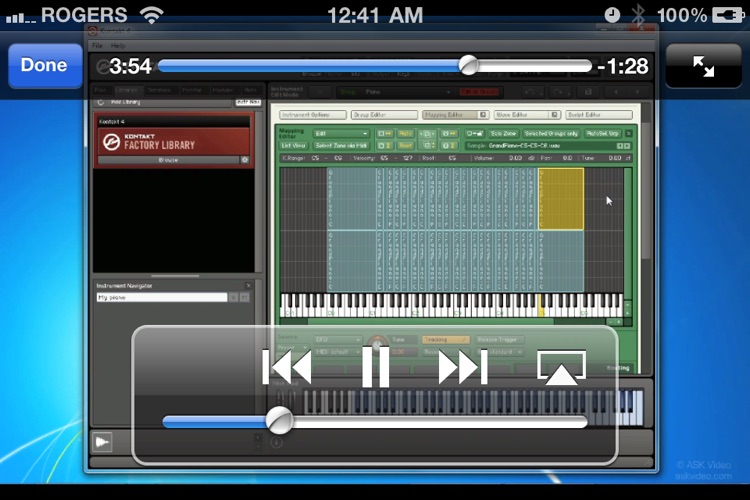Click the resolve key overlap icon in top row
The height and width of the screenshot is (500, 750).
(x=427, y=133)
